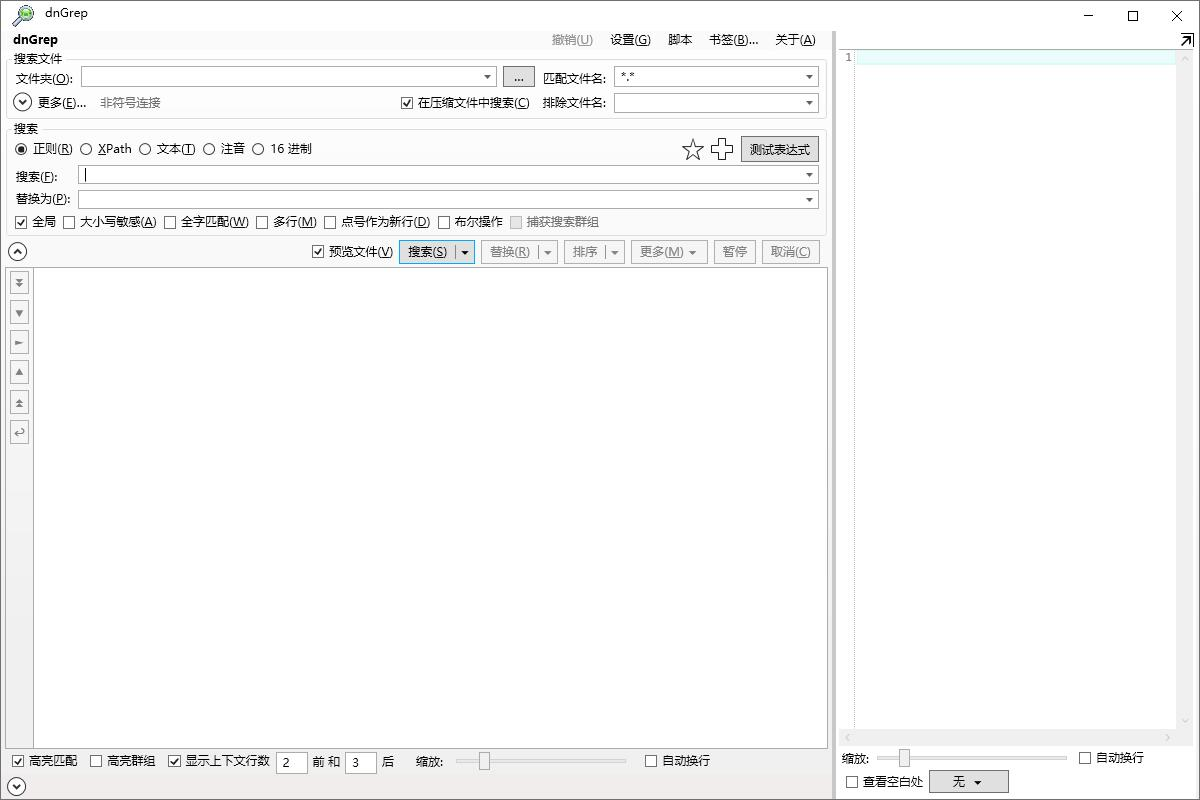Viewport: 1200px width, 800px height.
Task: Click the plus add-bookmark icon
Action: pos(721,150)
